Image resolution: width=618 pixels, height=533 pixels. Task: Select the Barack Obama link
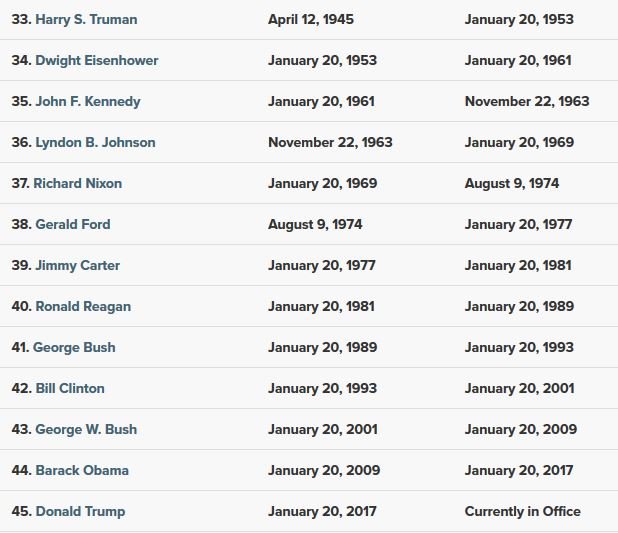pyautogui.click(x=82, y=470)
